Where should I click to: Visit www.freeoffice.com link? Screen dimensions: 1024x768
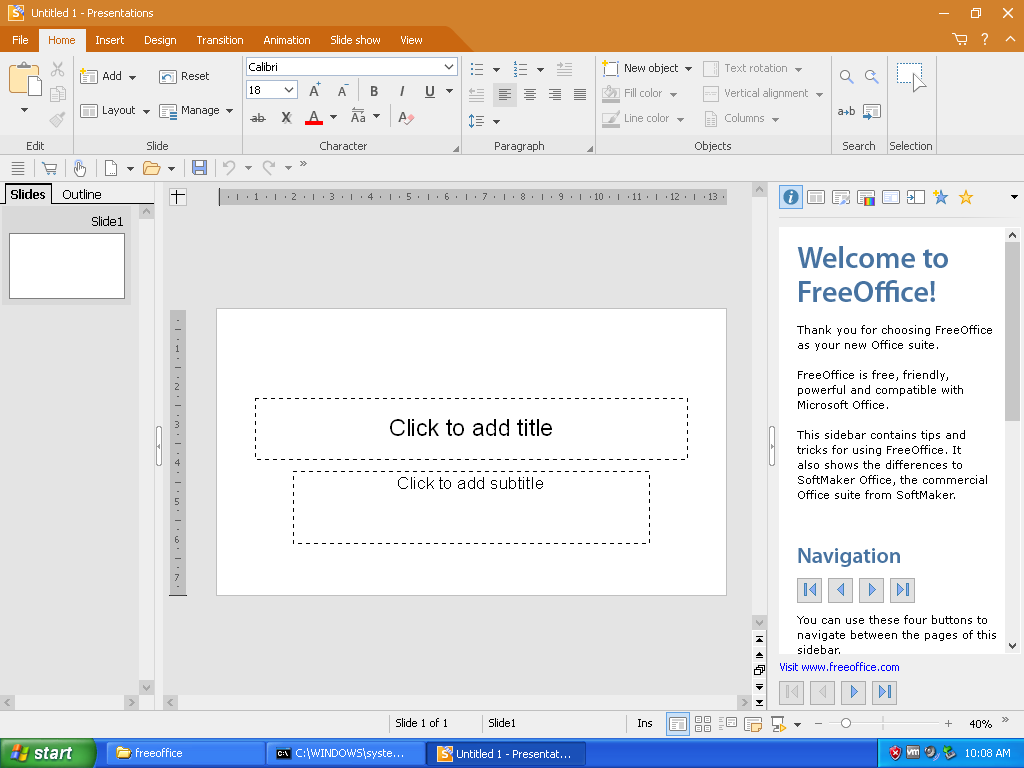click(839, 667)
